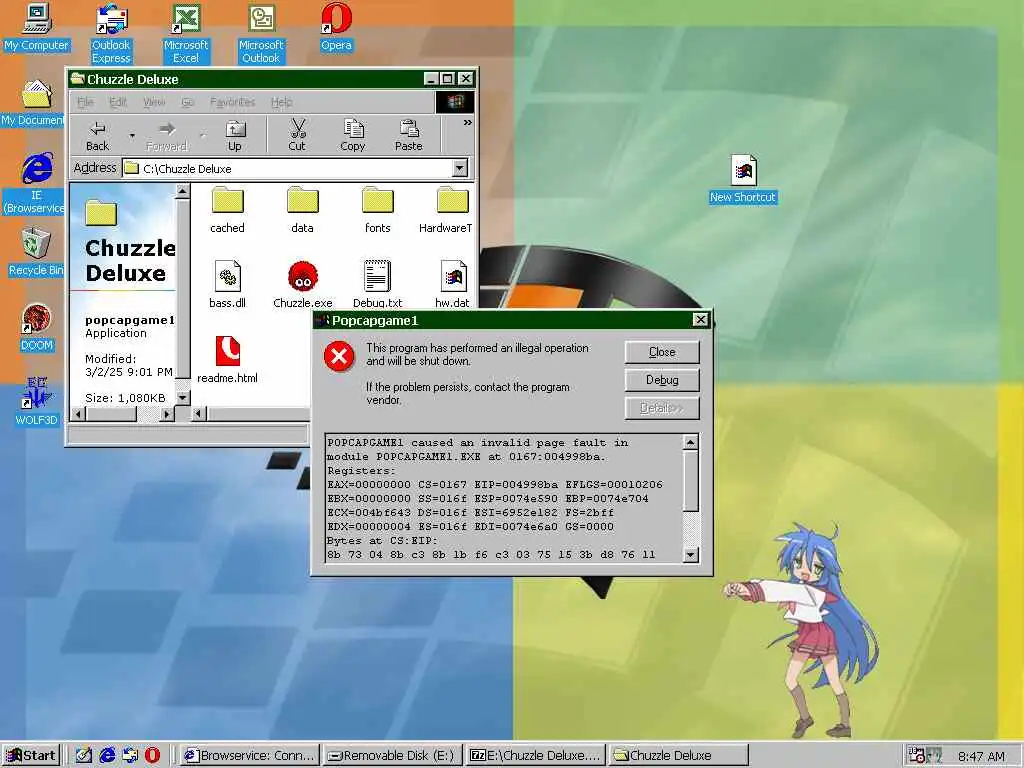1024x768 pixels.
Task: Open Address bar dropdown list
Action: click(460, 168)
